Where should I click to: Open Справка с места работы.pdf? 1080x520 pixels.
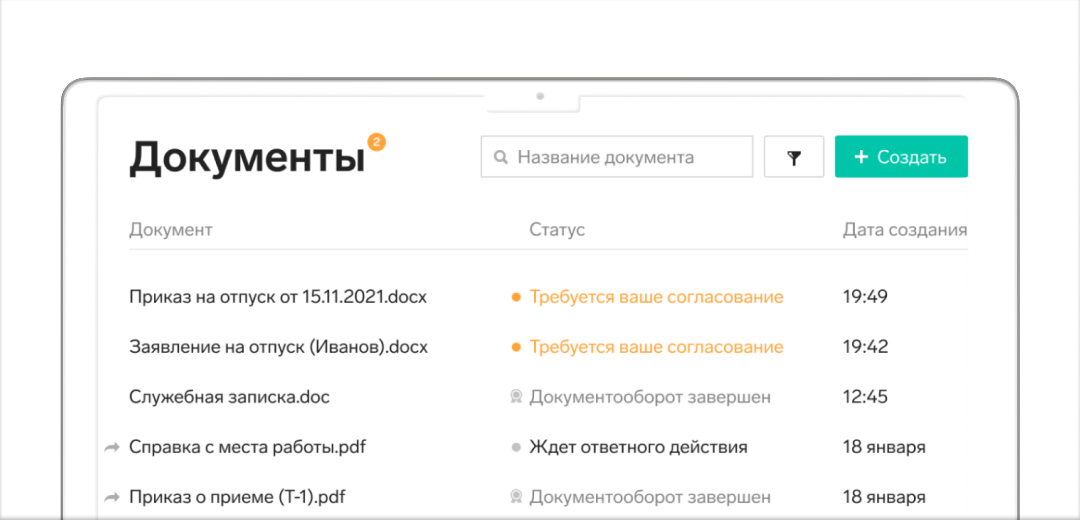247,447
